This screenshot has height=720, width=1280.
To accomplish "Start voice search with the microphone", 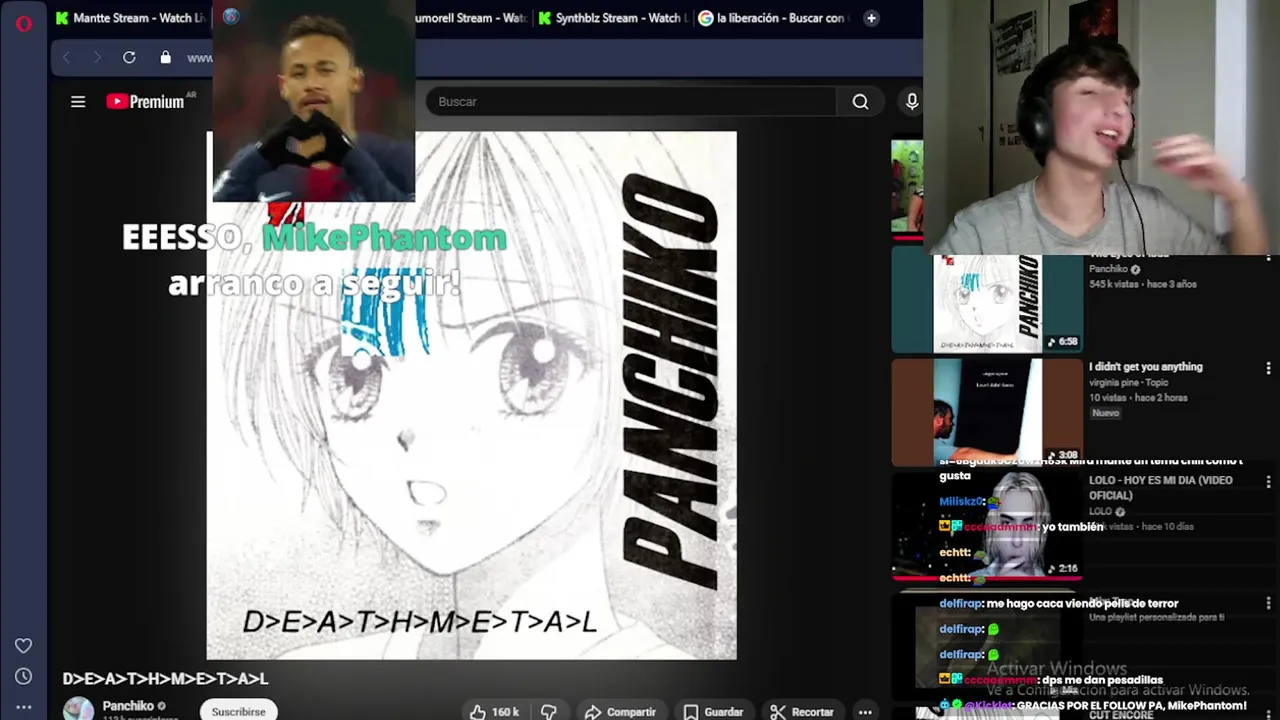I will (x=911, y=101).
